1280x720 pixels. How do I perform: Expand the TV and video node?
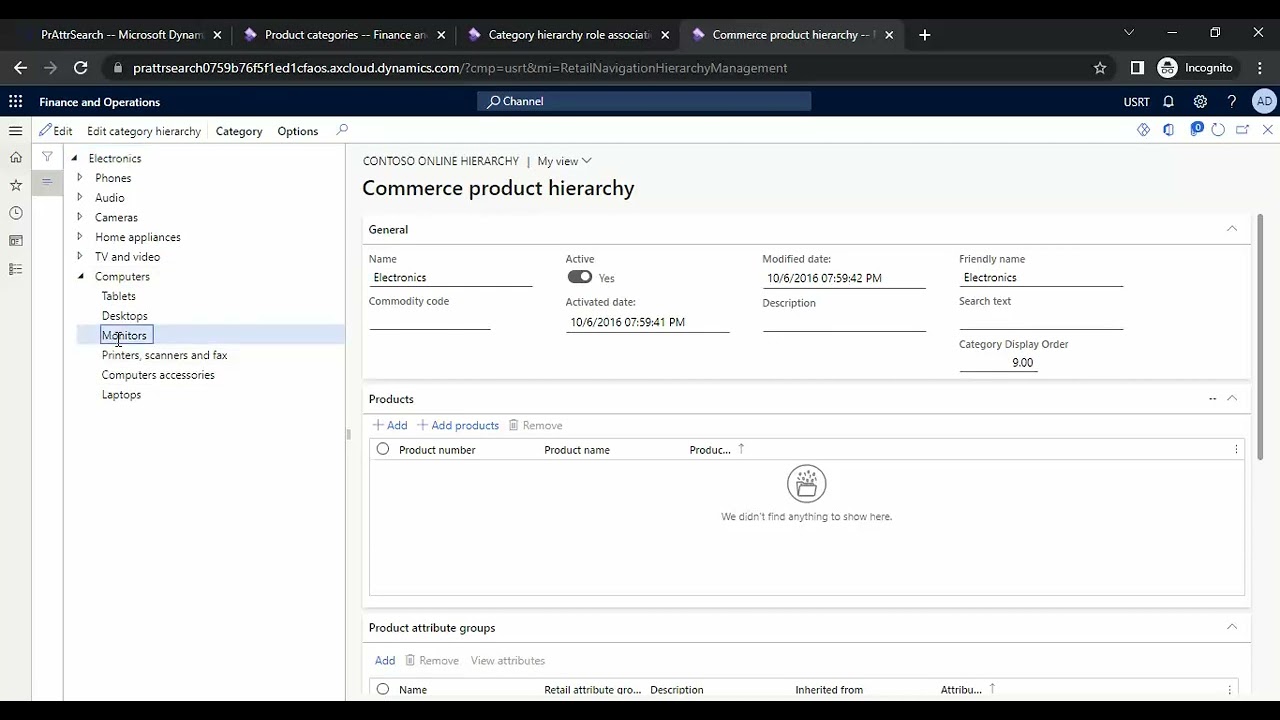click(x=80, y=256)
